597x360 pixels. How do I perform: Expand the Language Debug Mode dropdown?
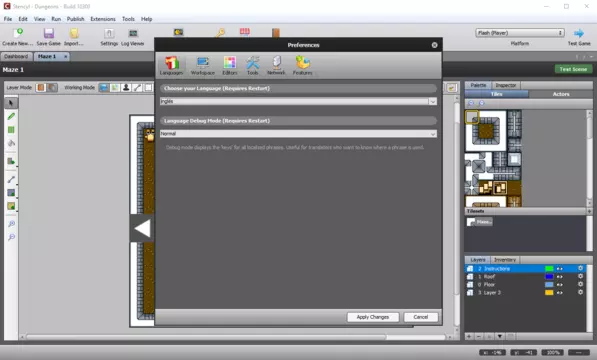point(298,134)
